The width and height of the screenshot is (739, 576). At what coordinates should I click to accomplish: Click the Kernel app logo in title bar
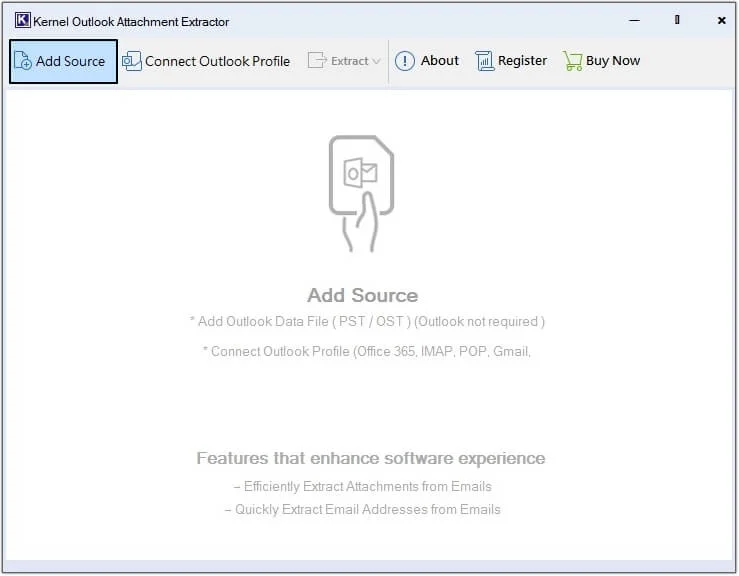[23, 20]
